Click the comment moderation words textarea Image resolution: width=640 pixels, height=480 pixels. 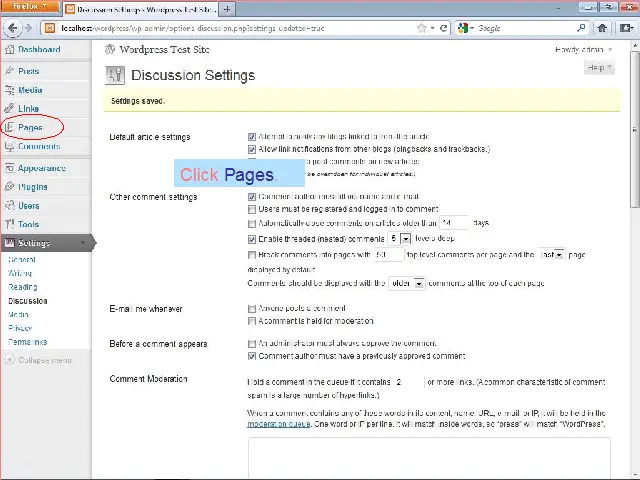(429, 457)
